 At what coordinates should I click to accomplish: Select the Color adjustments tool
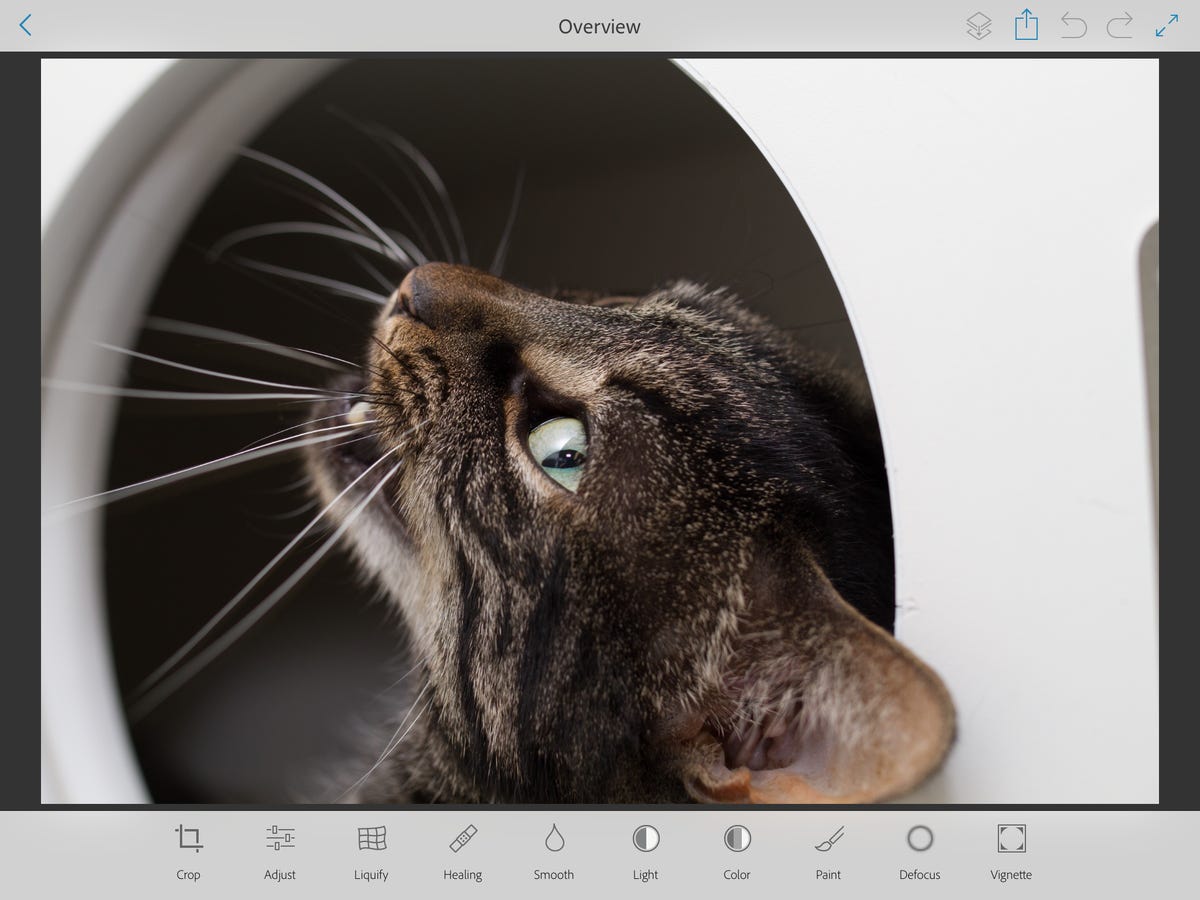point(737,850)
